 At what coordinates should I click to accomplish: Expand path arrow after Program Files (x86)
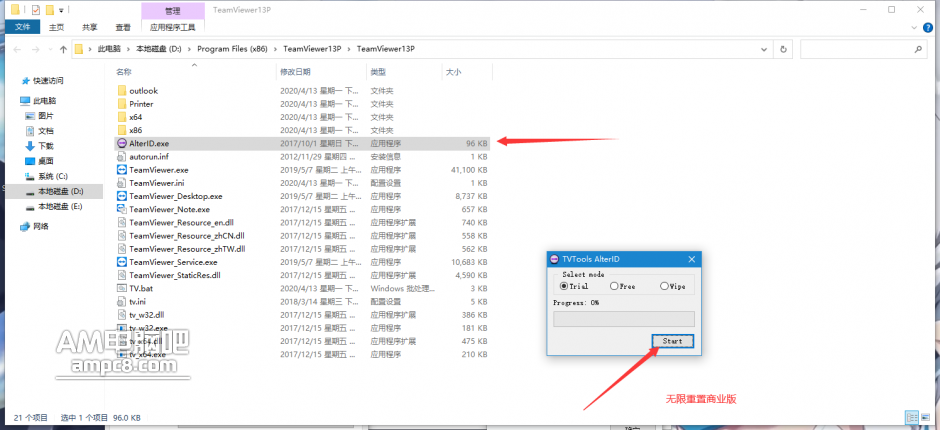click(x=278, y=49)
